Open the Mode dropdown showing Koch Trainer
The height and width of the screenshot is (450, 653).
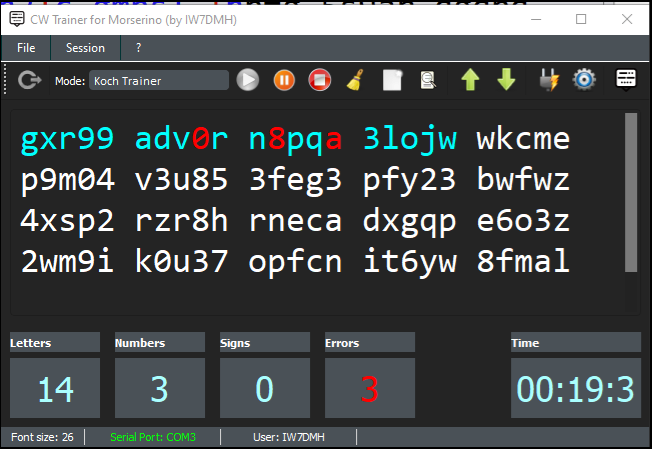tap(159, 80)
